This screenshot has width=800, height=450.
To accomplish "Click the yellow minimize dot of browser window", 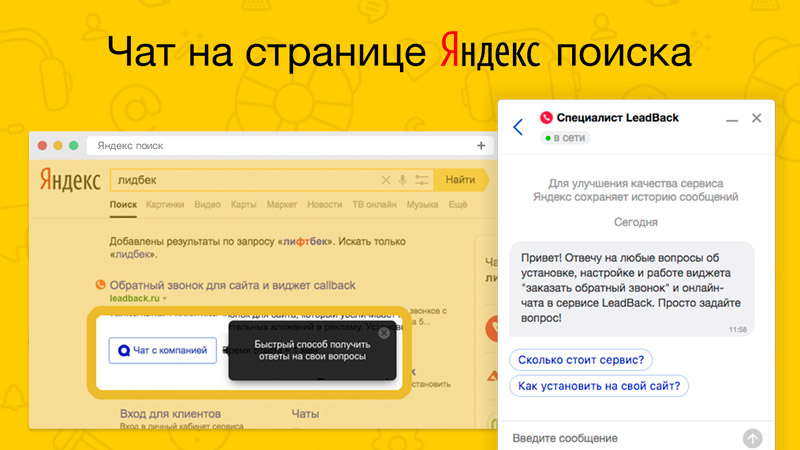I will pos(58,145).
